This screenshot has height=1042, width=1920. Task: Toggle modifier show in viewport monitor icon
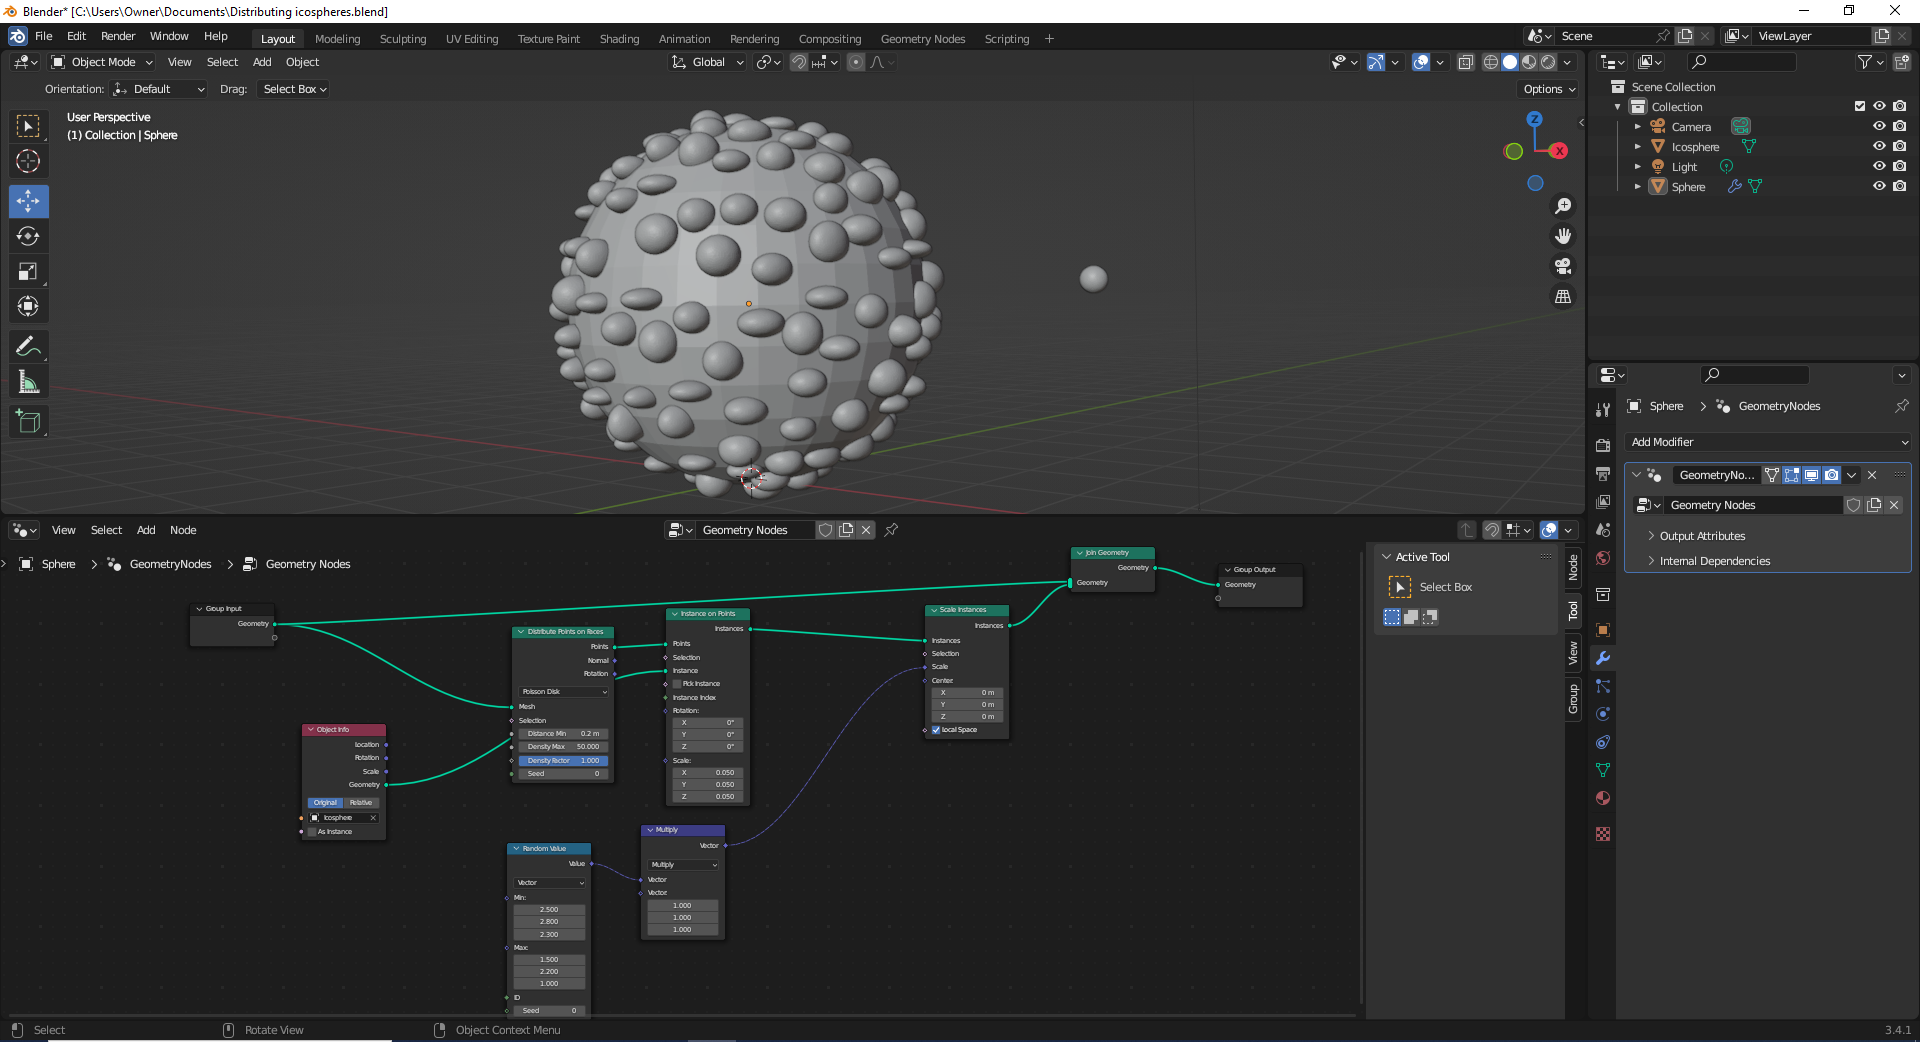click(1811, 475)
